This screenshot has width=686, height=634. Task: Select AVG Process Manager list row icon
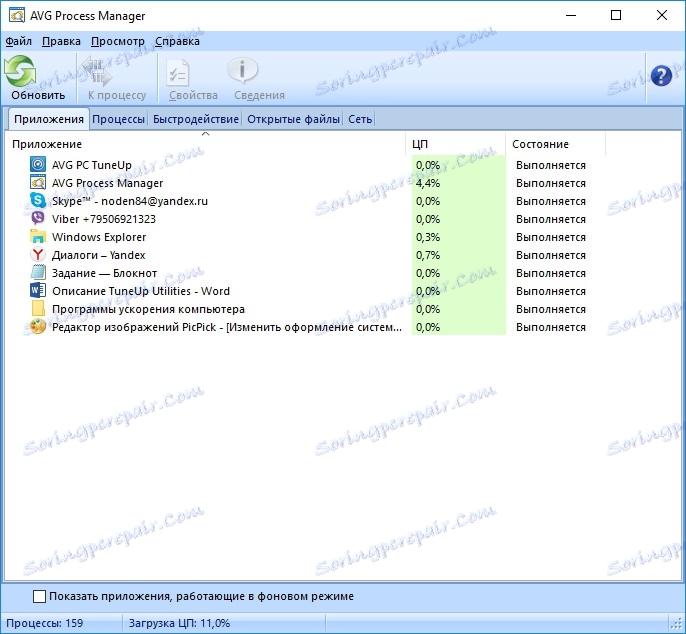point(38,182)
